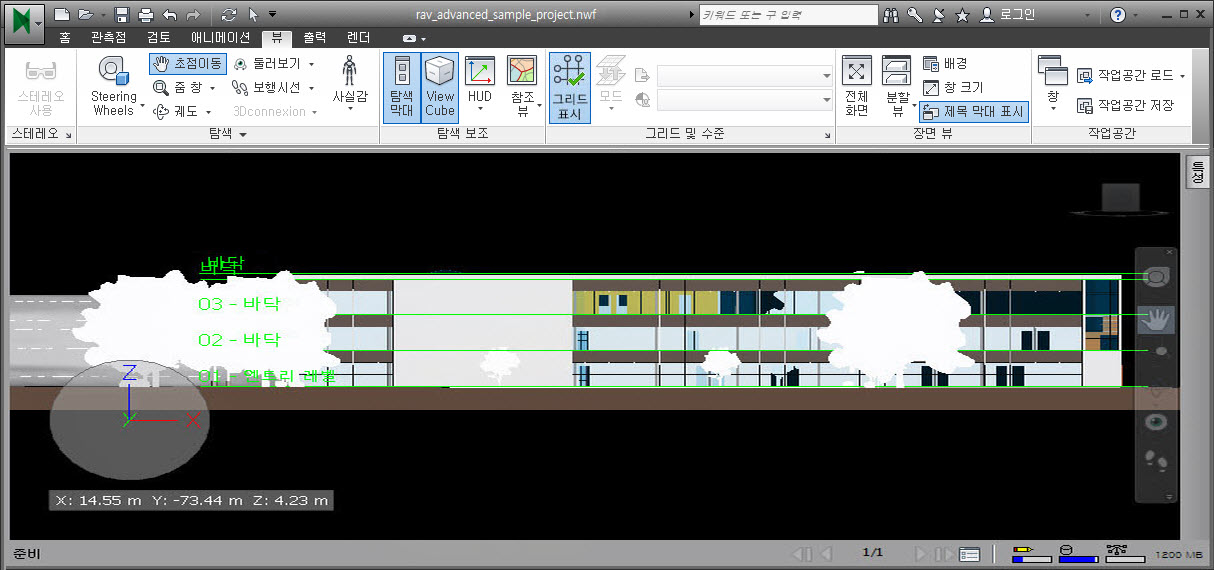
Task: Click the print icon
Action: click(x=146, y=15)
